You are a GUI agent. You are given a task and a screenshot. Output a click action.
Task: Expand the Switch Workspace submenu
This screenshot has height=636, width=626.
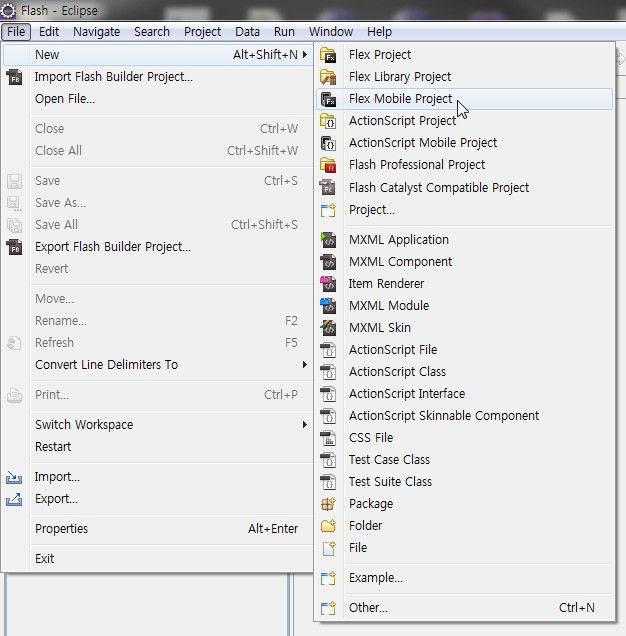pos(305,424)
